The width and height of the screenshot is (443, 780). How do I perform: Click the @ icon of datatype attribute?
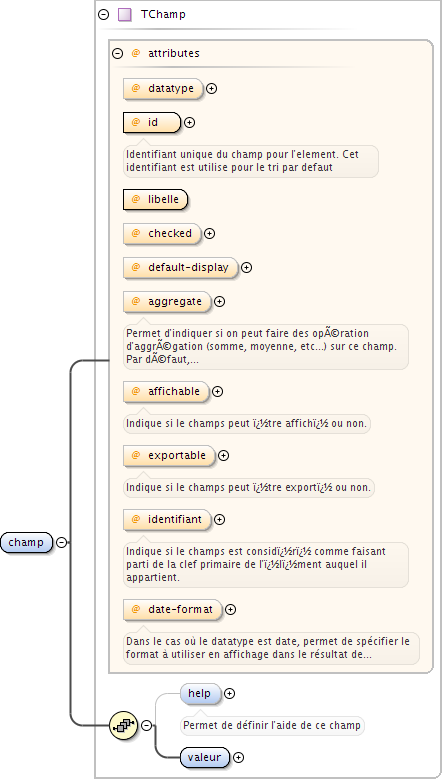(x=136, y=89)
